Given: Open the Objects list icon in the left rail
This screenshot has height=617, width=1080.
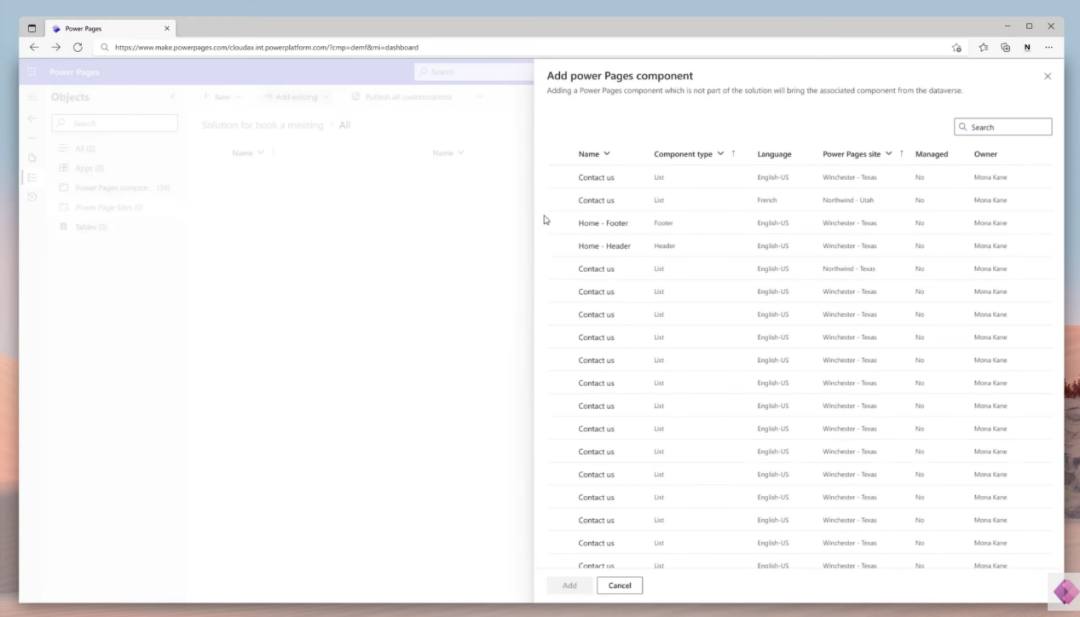Looking at the screenshot, I should coord(32,178).
